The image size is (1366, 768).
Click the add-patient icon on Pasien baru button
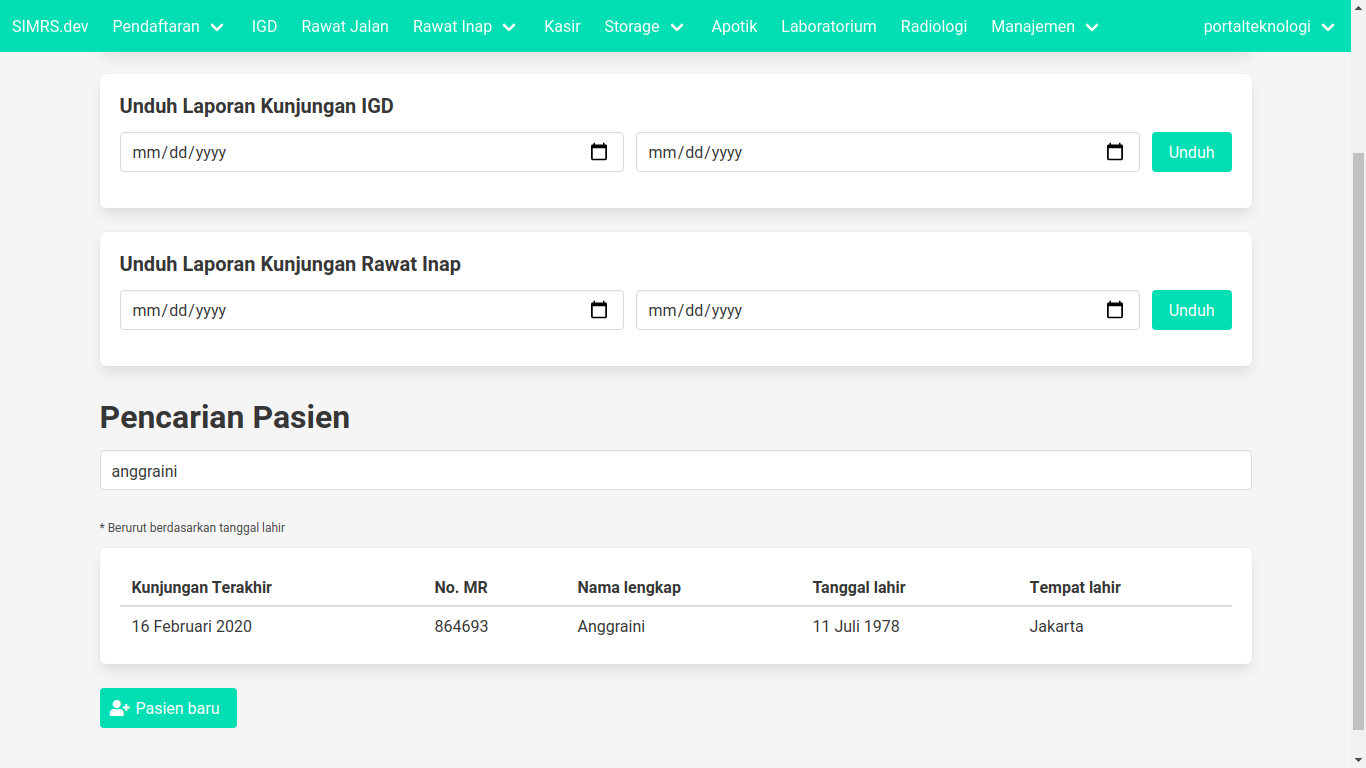tap(119, 707)
